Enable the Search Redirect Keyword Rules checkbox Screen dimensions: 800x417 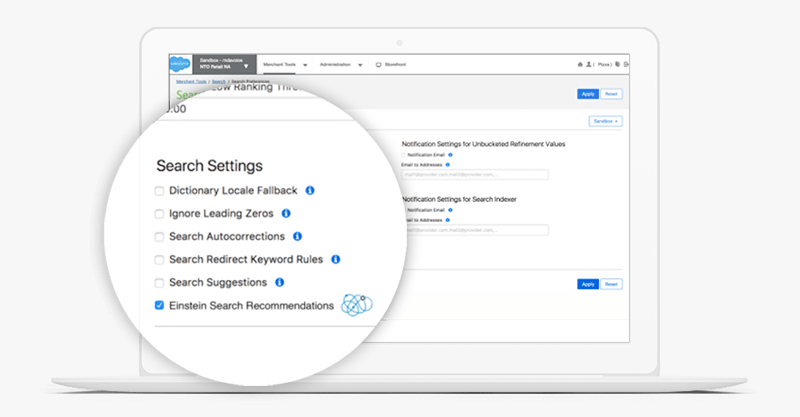click(159, 260)
